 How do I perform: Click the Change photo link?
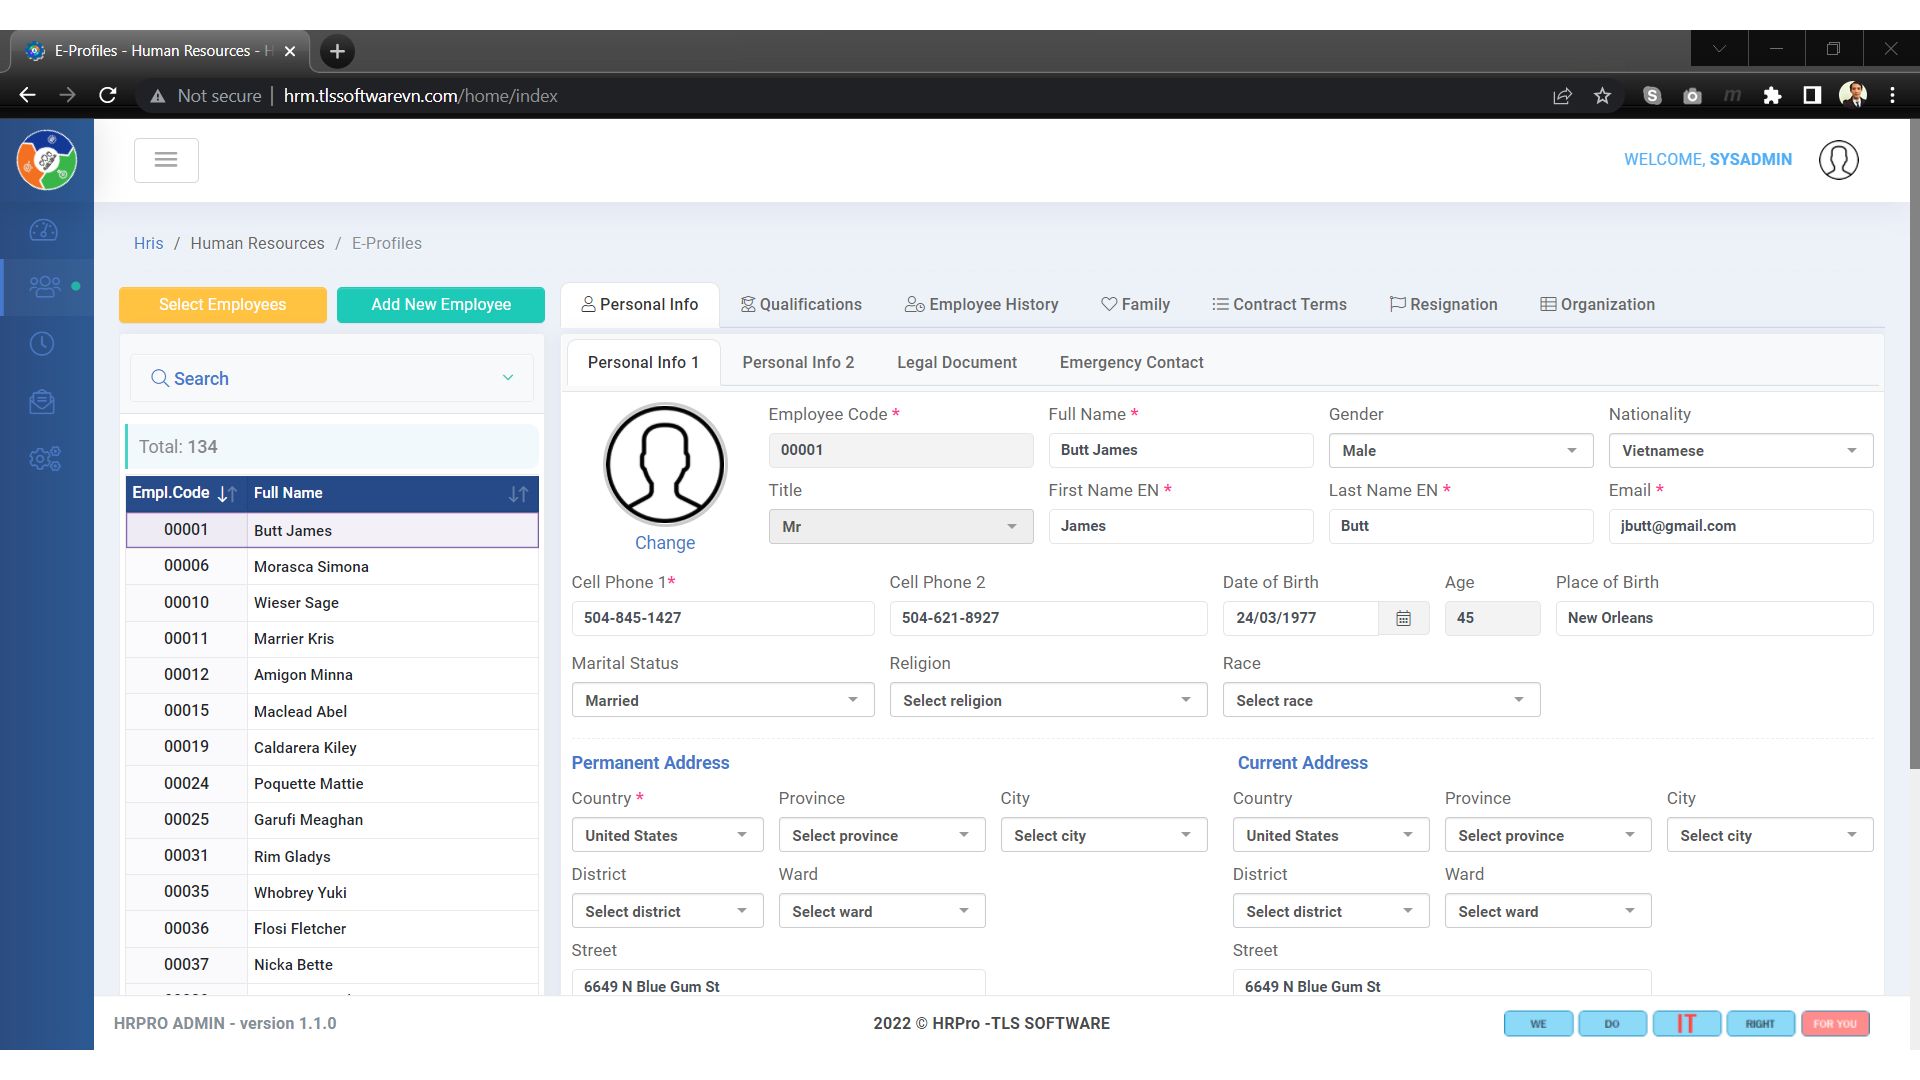tap(664, 543)
